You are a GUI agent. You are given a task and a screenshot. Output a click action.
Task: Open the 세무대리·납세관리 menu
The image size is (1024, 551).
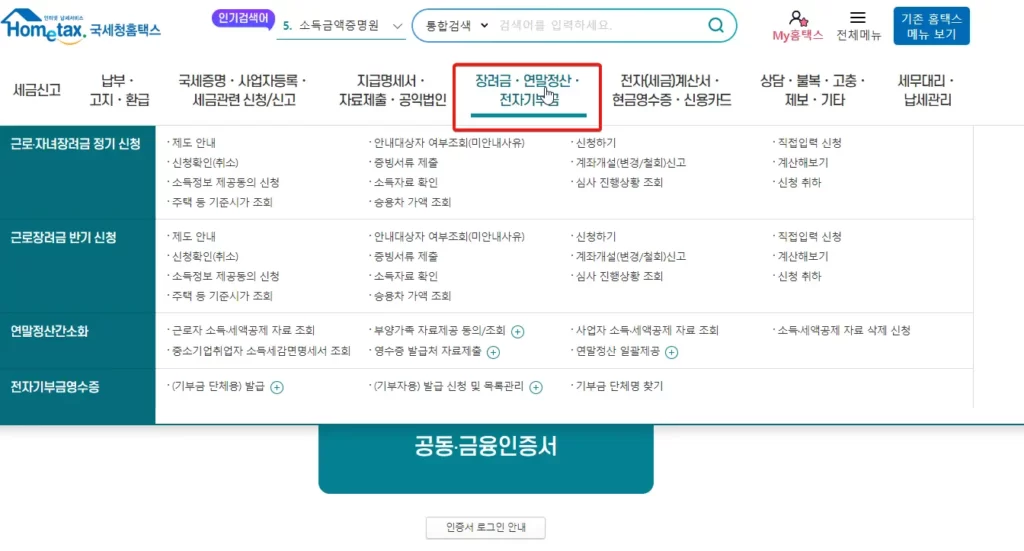[927, 90]
